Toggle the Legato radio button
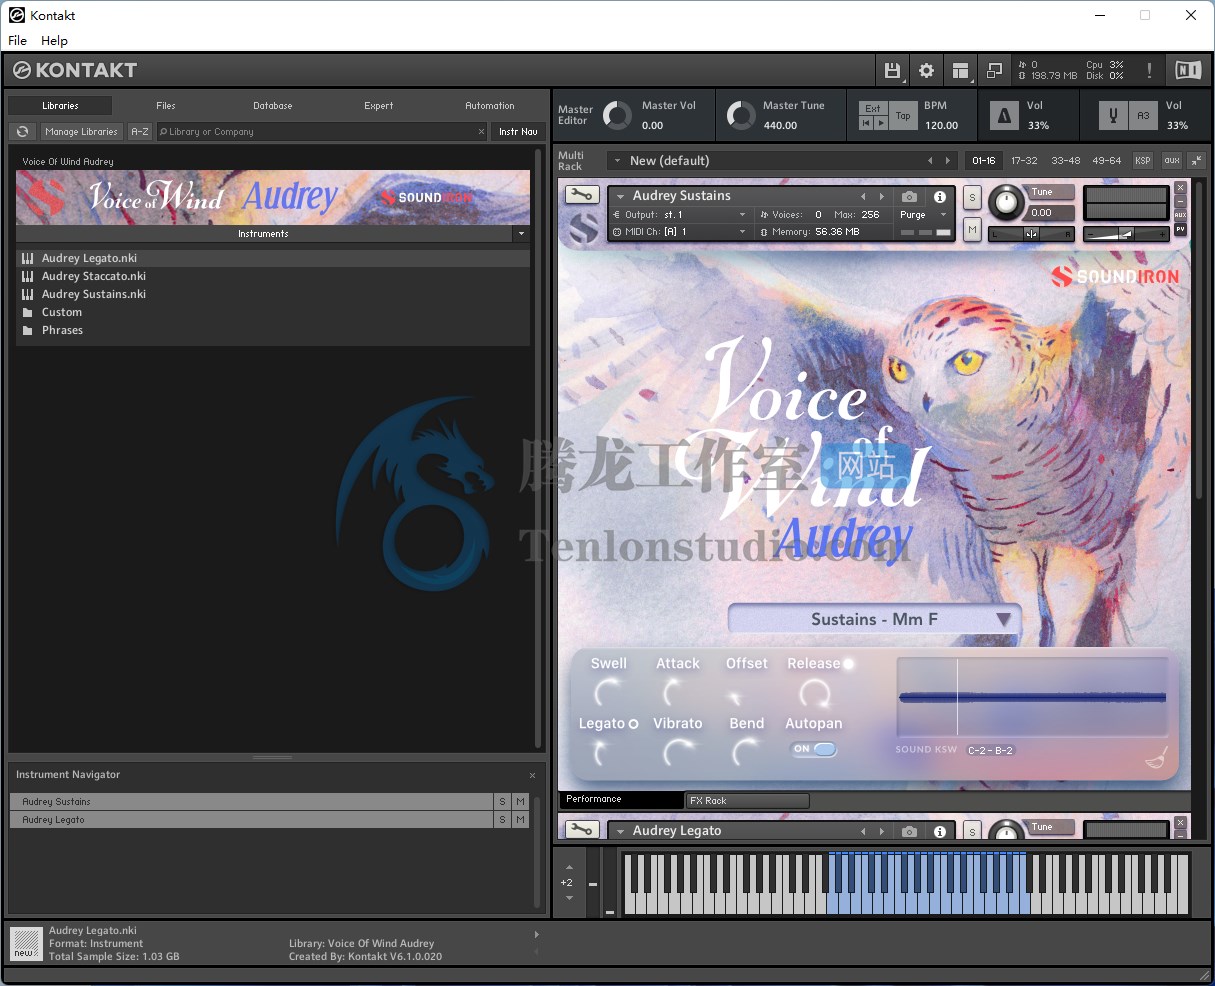This screenshot has height=986, width=1215. [x=633, y=724]
